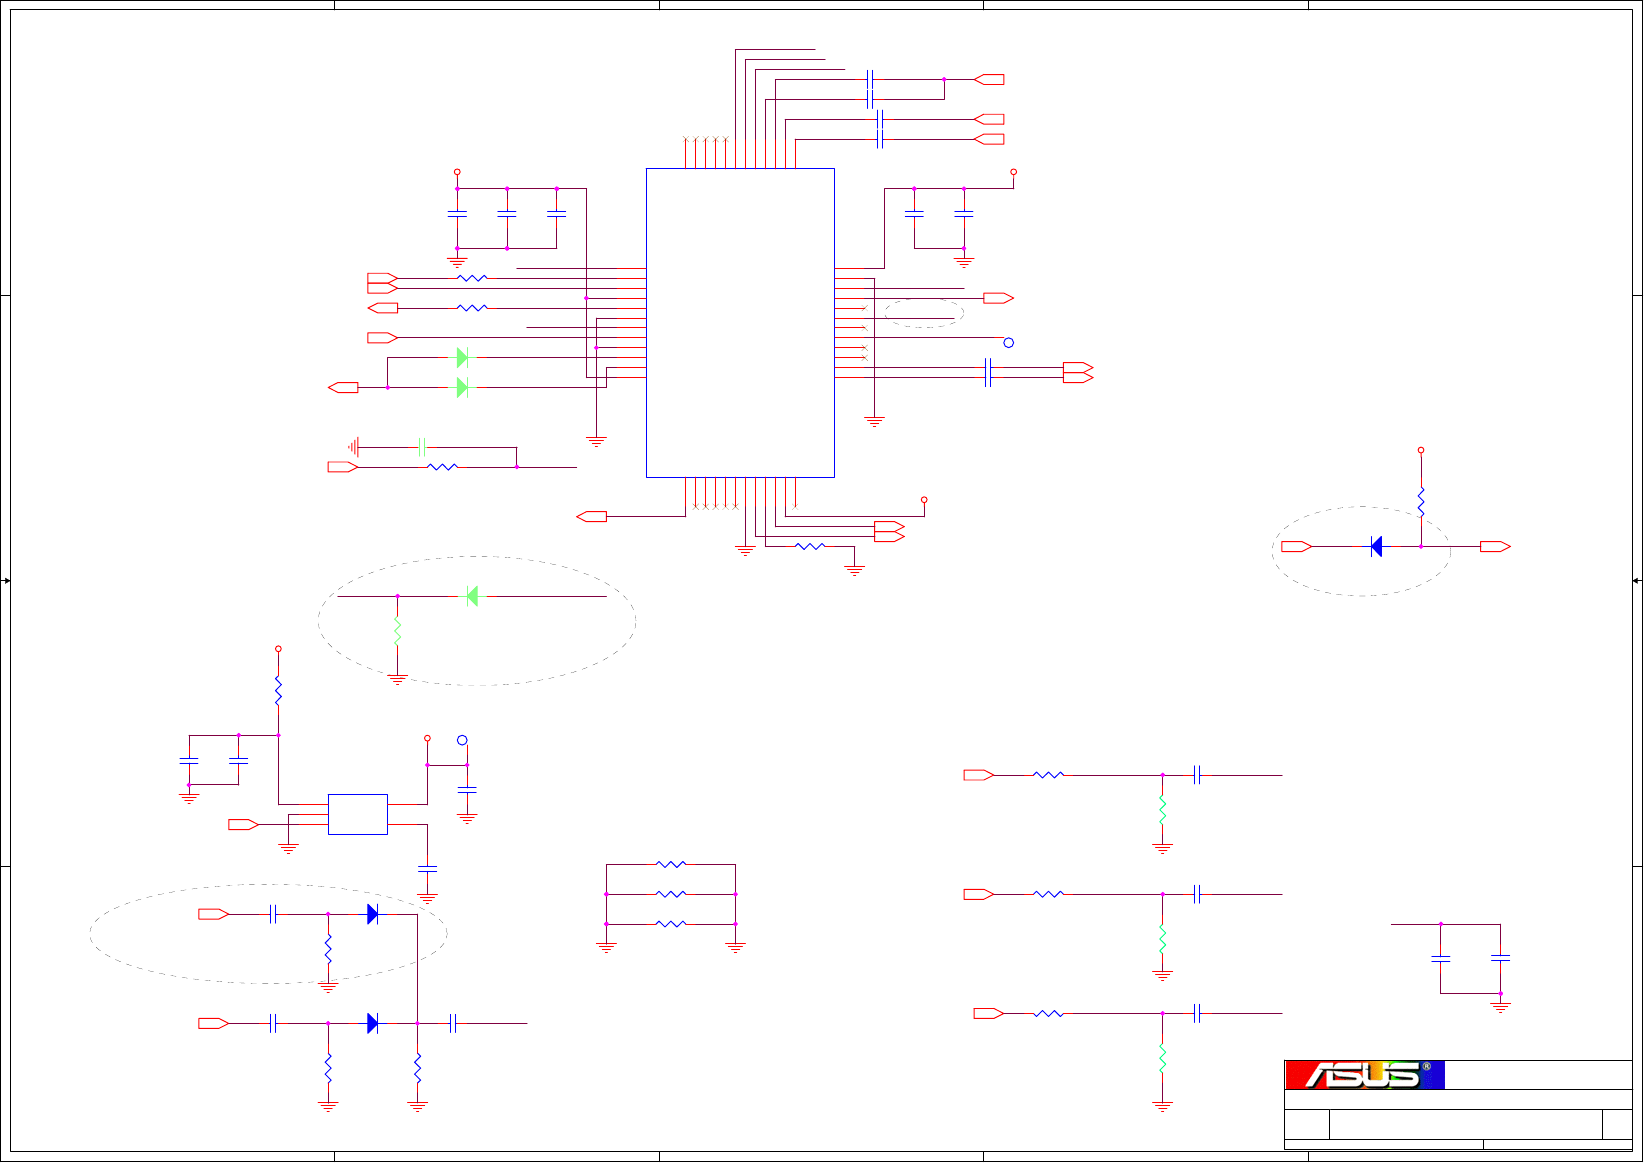Select blue diode inside right dashed oval
Viewport: 1644px width, 1163px height.
tap(1376, 547)
